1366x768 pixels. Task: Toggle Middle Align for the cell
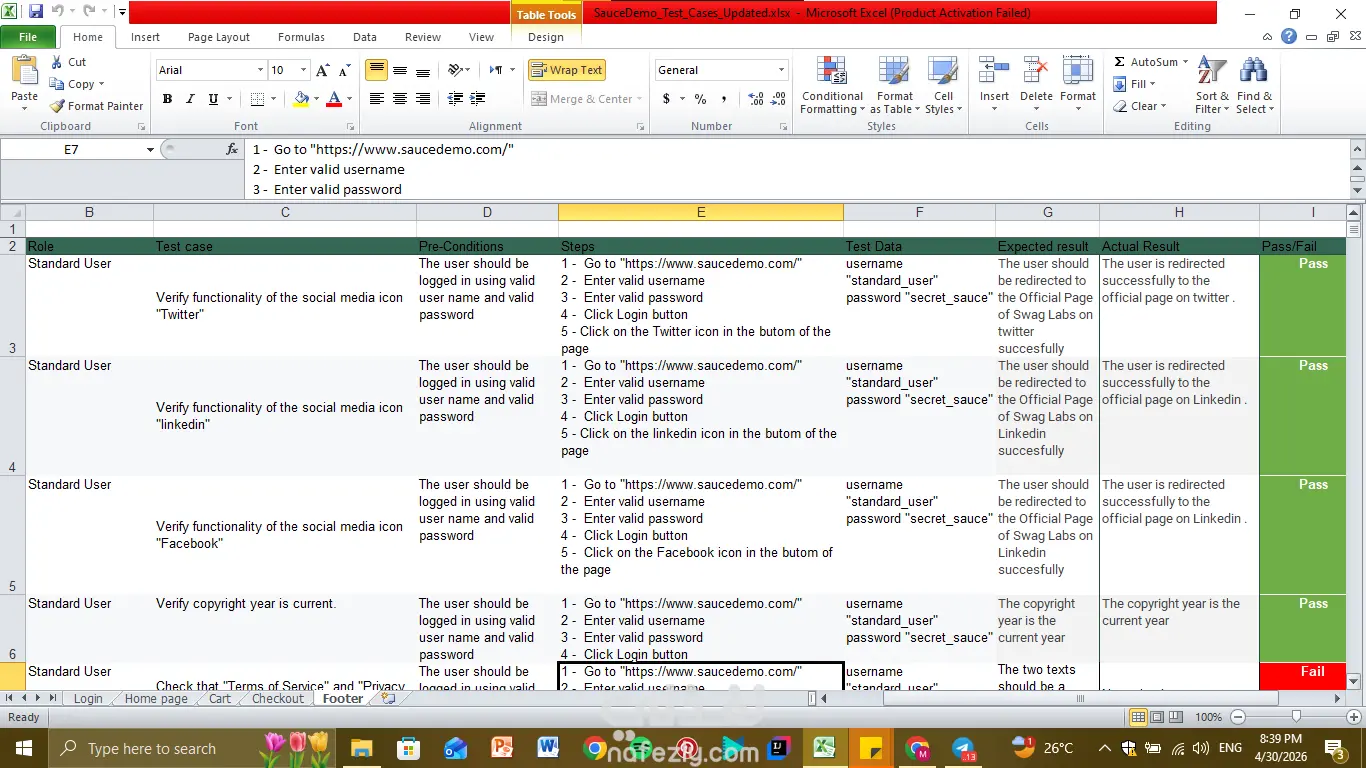(x=400, y=70)
